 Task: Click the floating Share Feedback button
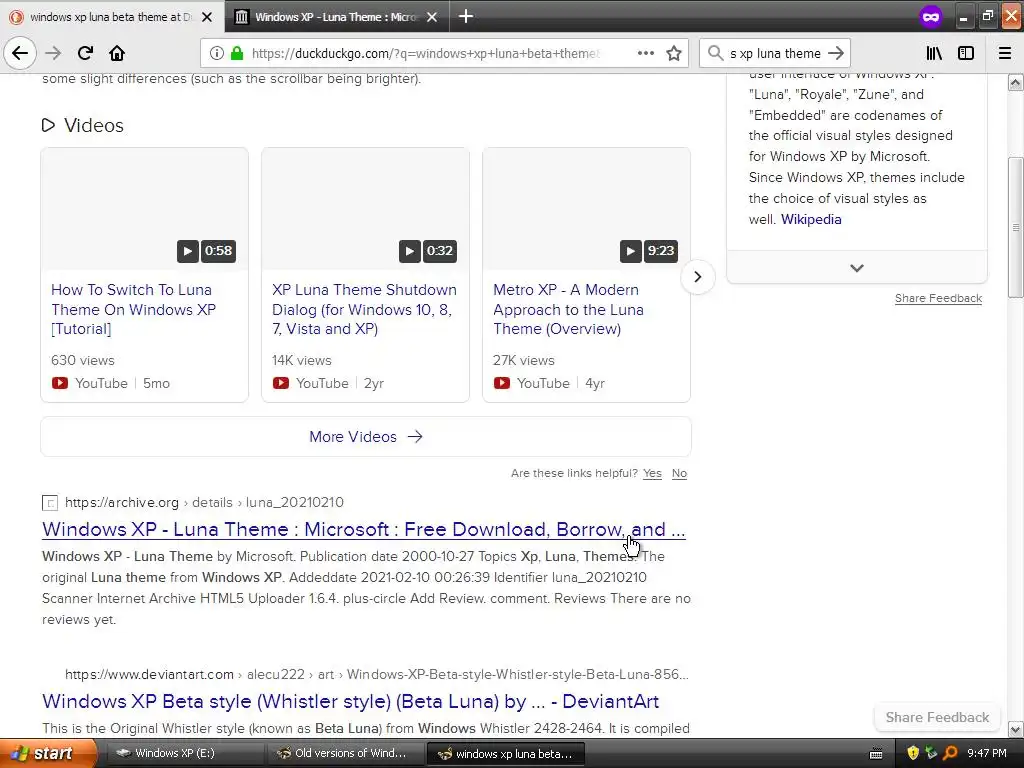(937, 718)
